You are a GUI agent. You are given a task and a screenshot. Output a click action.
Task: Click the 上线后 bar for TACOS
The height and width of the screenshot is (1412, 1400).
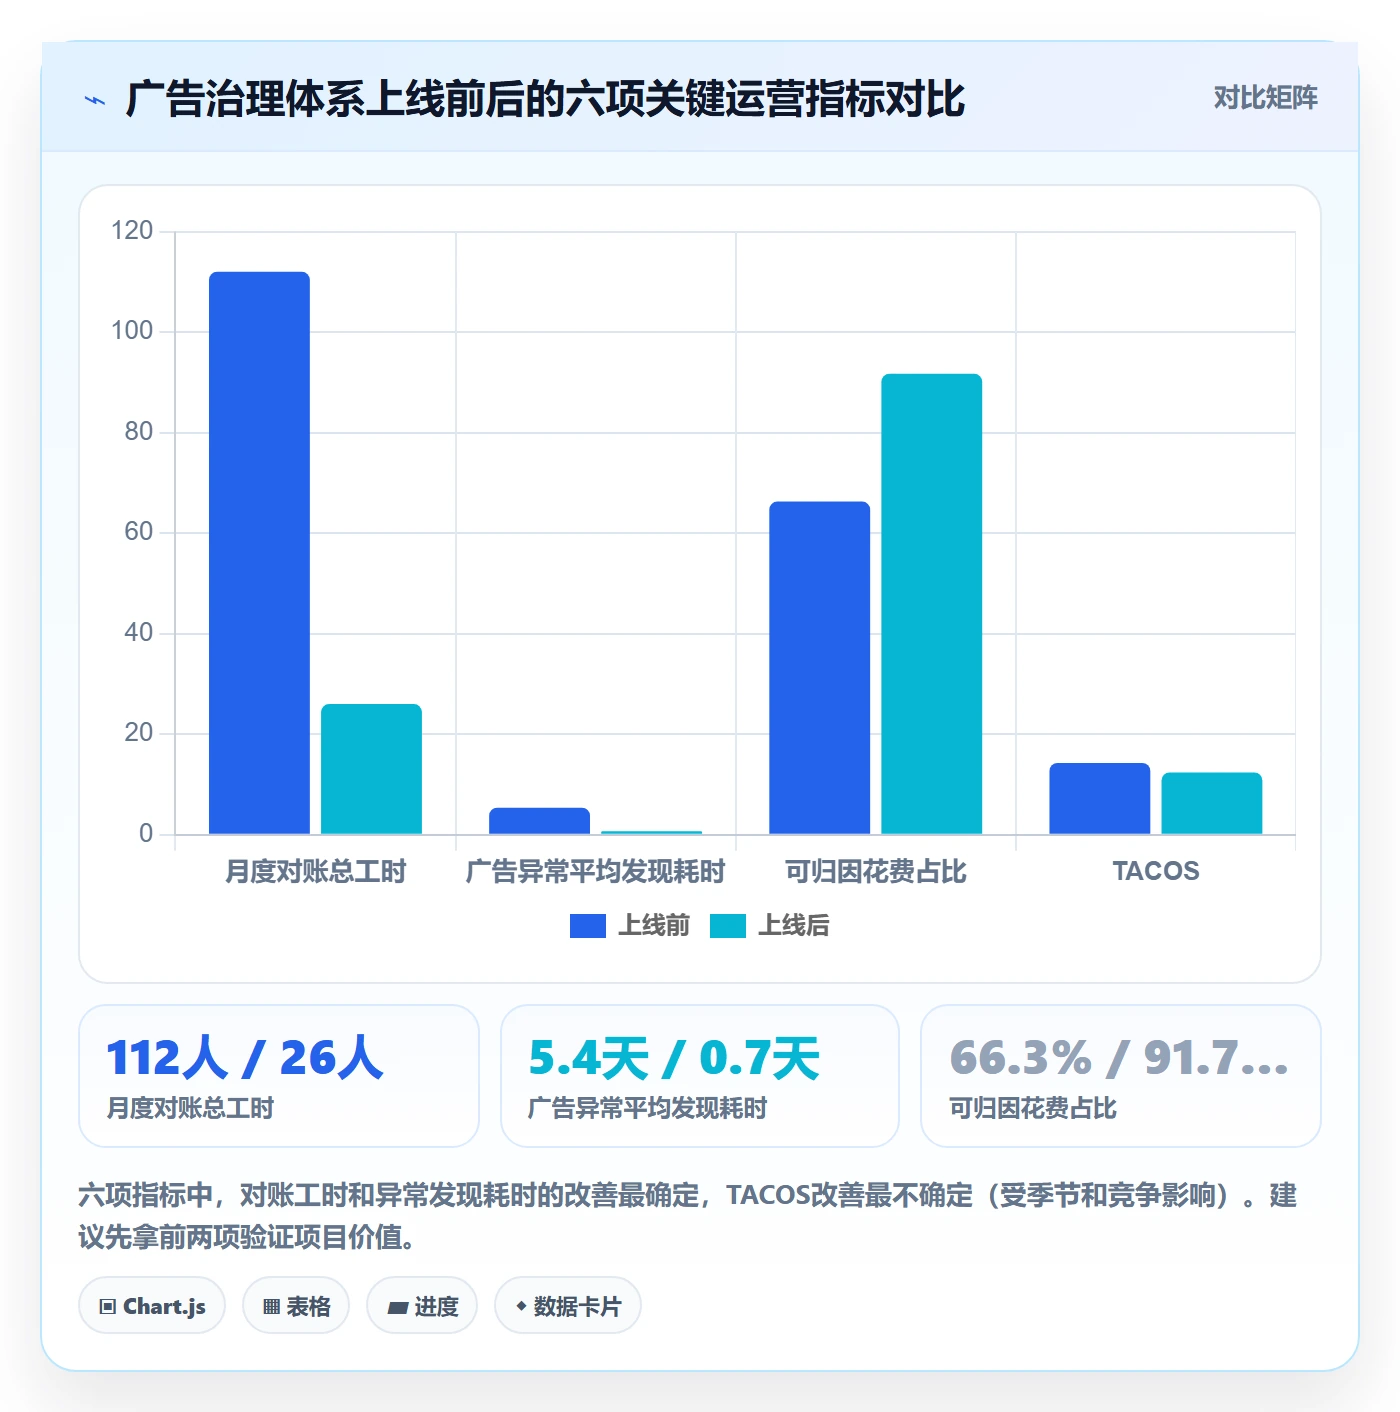click(1211, 803)
